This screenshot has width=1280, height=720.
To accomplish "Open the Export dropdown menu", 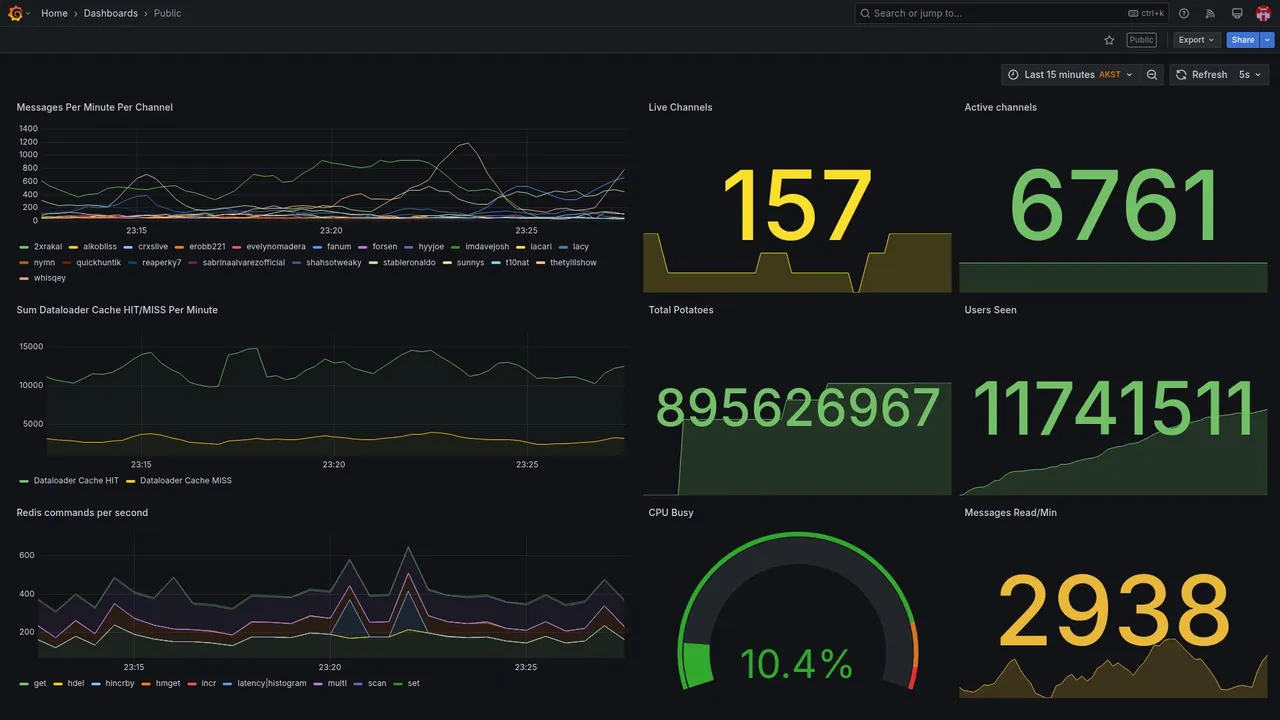I will (x=1197, y=40).
